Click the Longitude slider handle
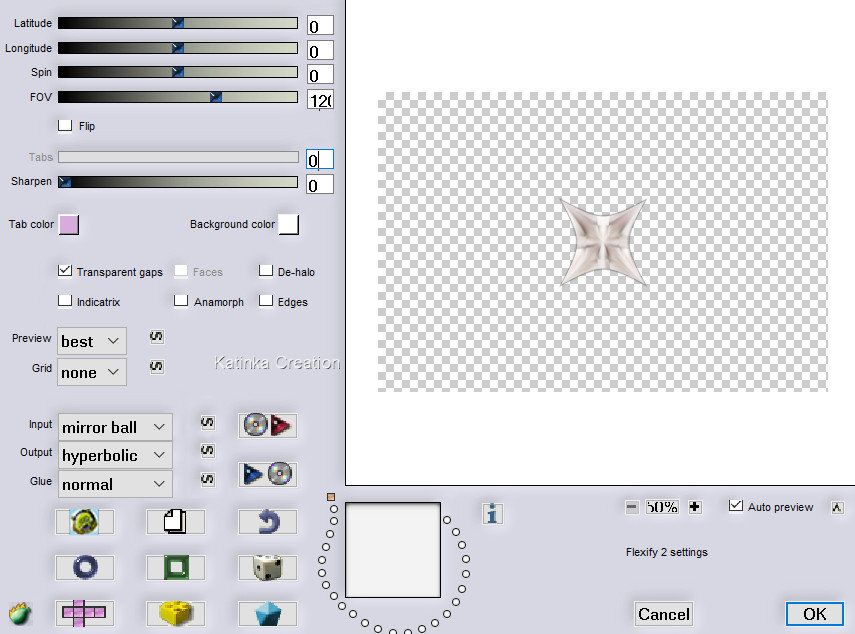855x634 pixels. point(178,48)
